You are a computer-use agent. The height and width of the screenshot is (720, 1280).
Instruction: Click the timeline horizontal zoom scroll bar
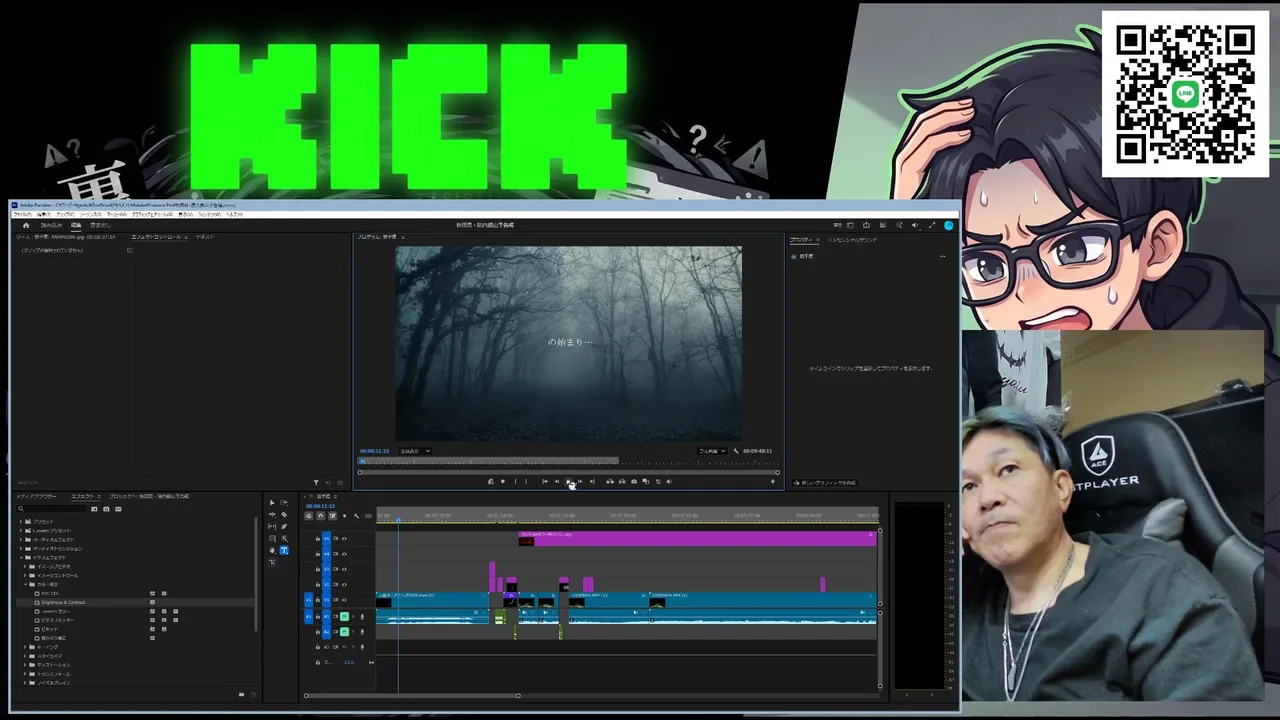[x=412, y=695]
